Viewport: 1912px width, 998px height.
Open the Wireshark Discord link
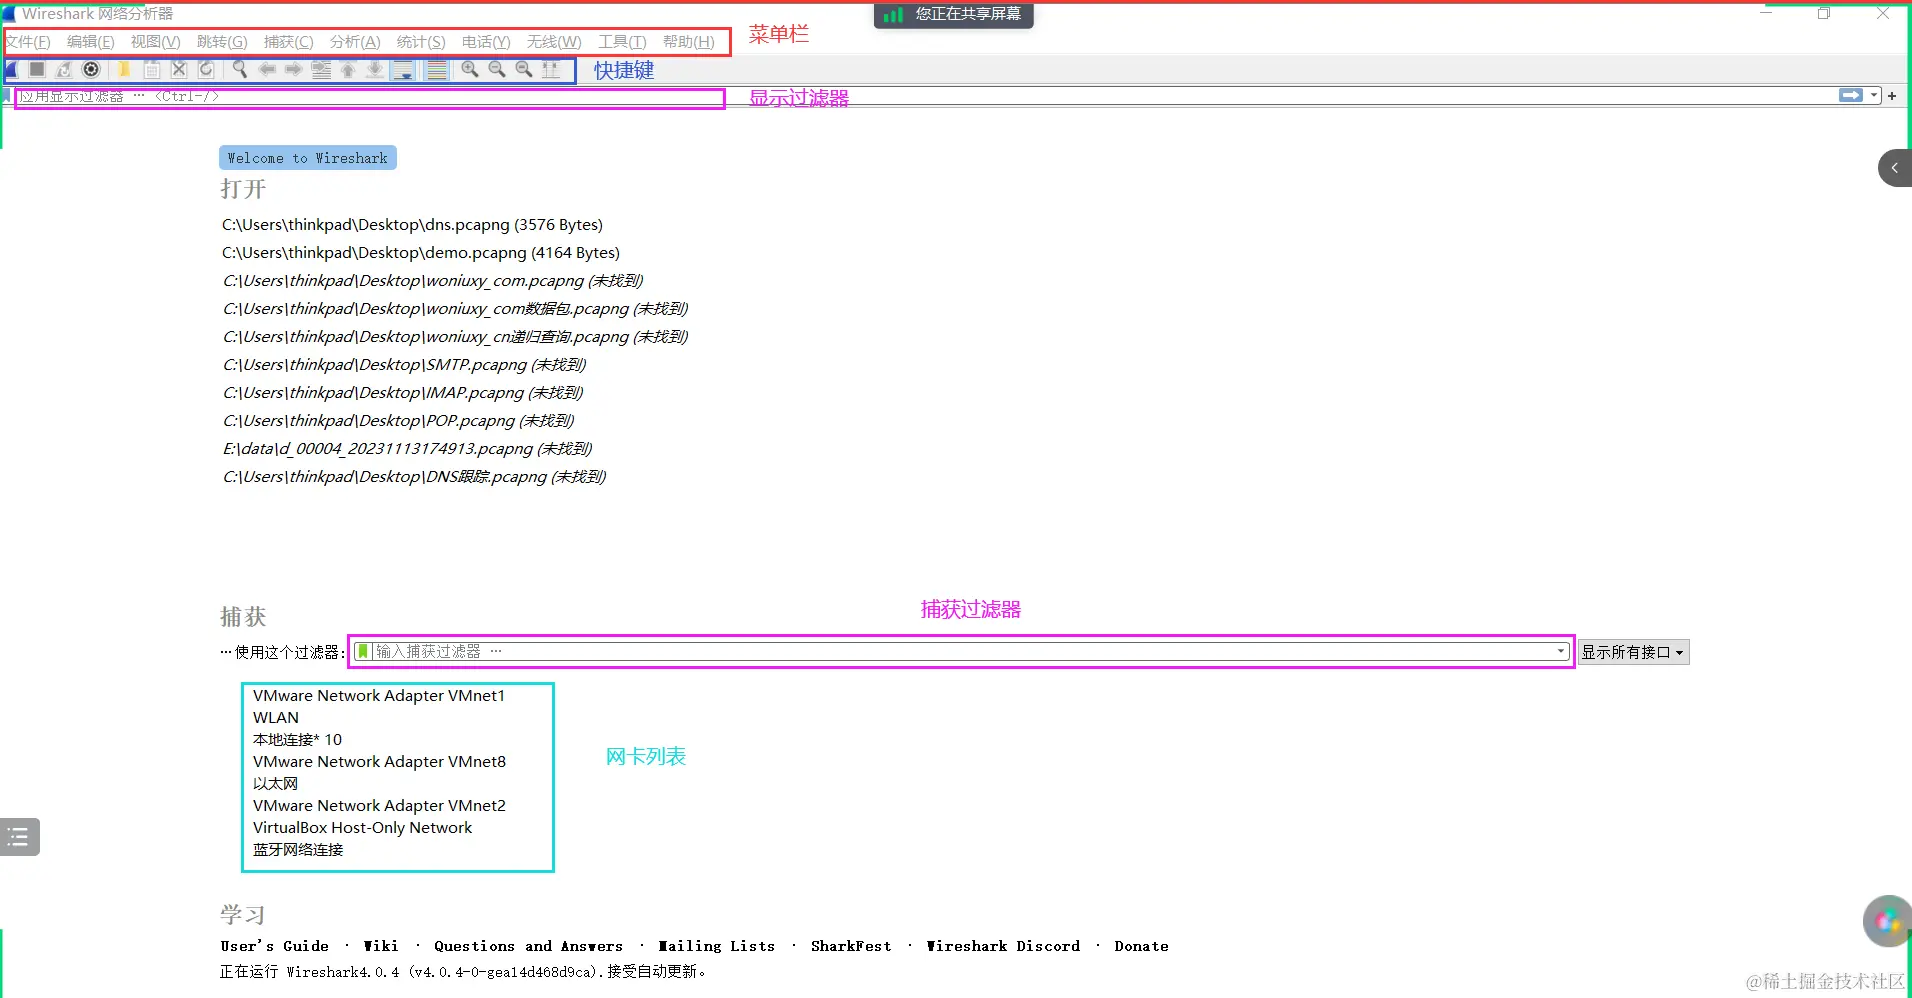pos(1003,946)
